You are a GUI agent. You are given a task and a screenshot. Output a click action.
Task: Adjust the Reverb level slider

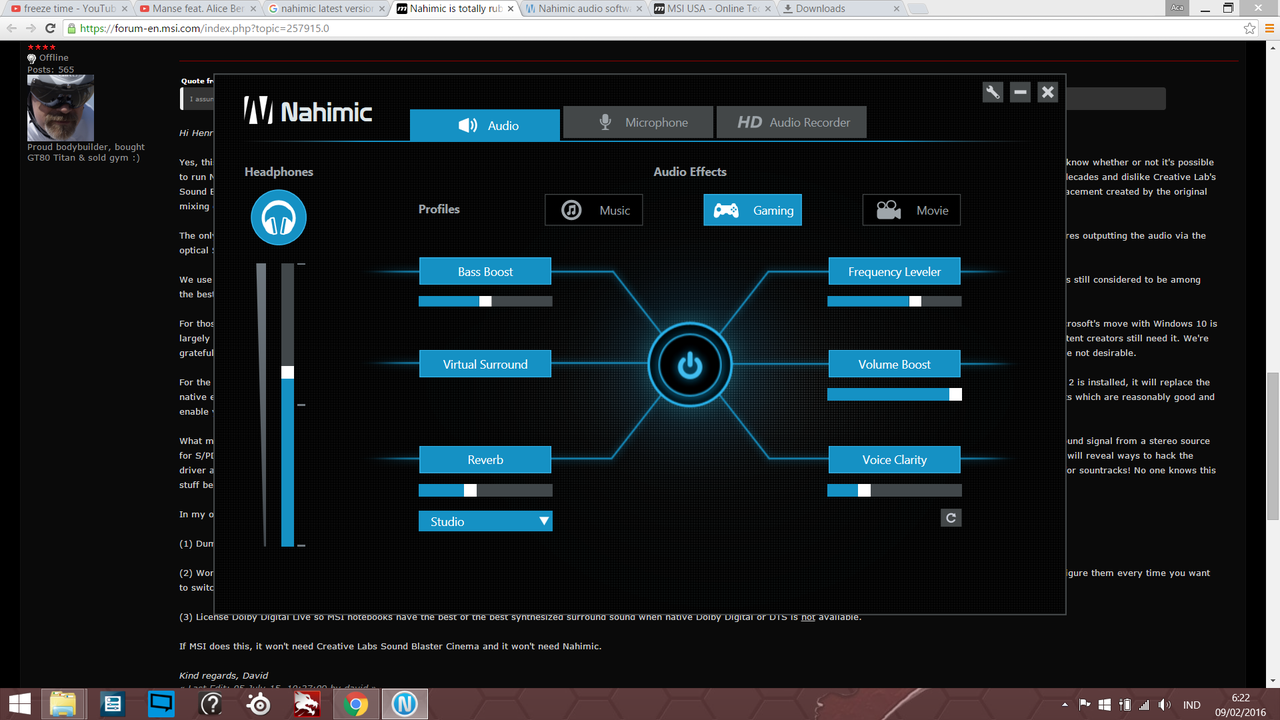coord(485,490)
